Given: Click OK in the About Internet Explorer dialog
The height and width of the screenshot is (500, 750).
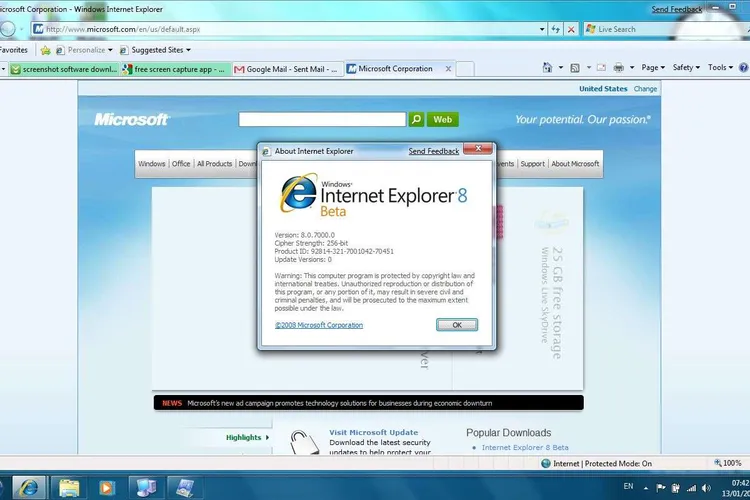Looking at the screenshot, I should [x=457, y=325].
